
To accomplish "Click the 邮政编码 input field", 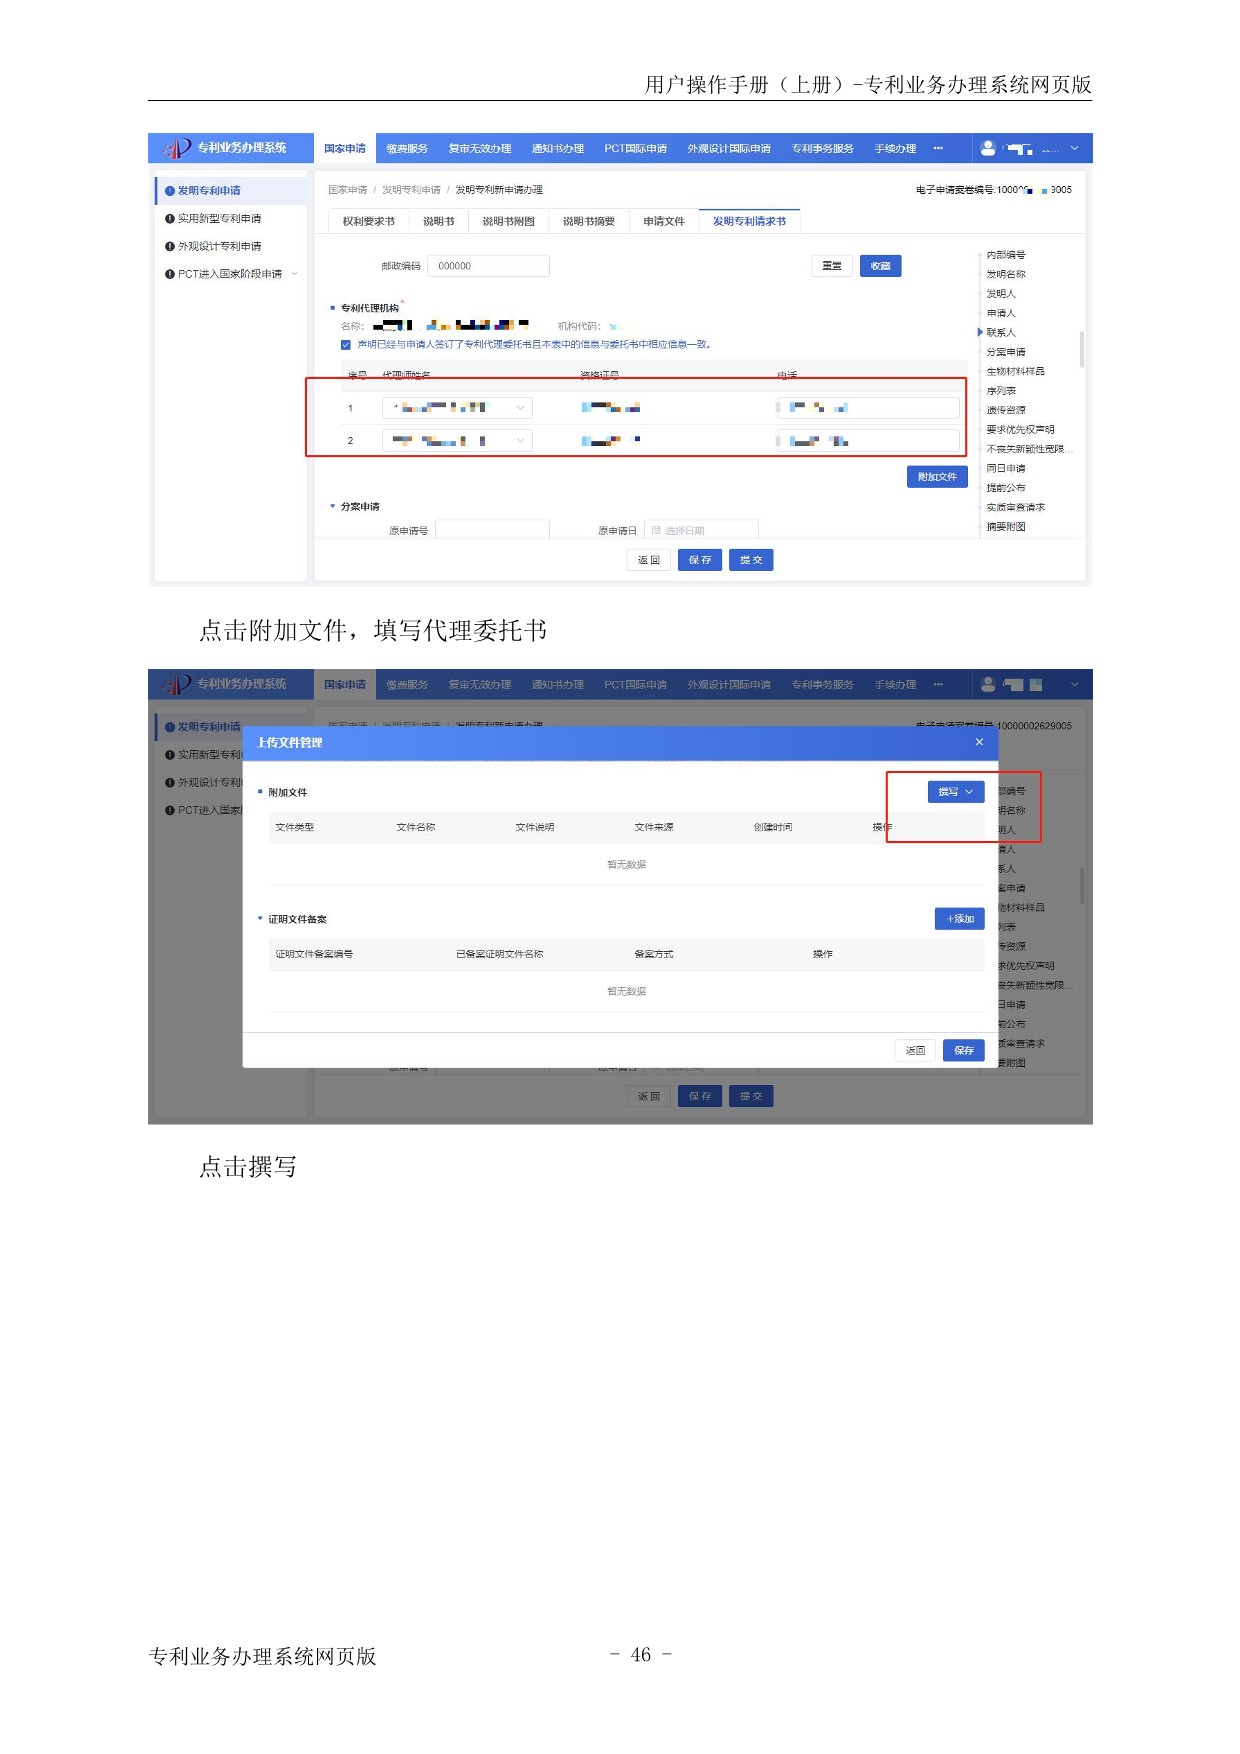I will point(488,266).
